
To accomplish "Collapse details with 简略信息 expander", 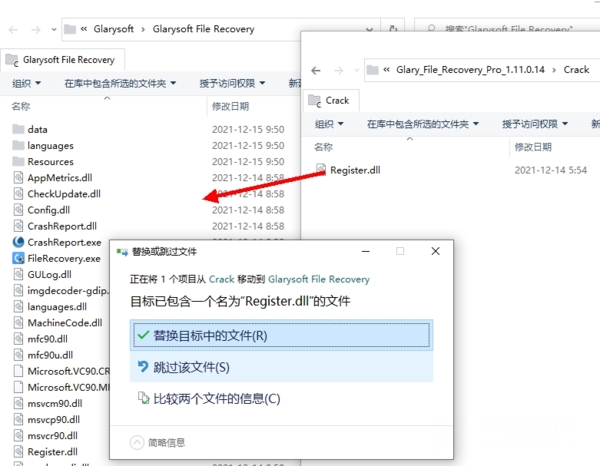I will (x=157, y=443).
